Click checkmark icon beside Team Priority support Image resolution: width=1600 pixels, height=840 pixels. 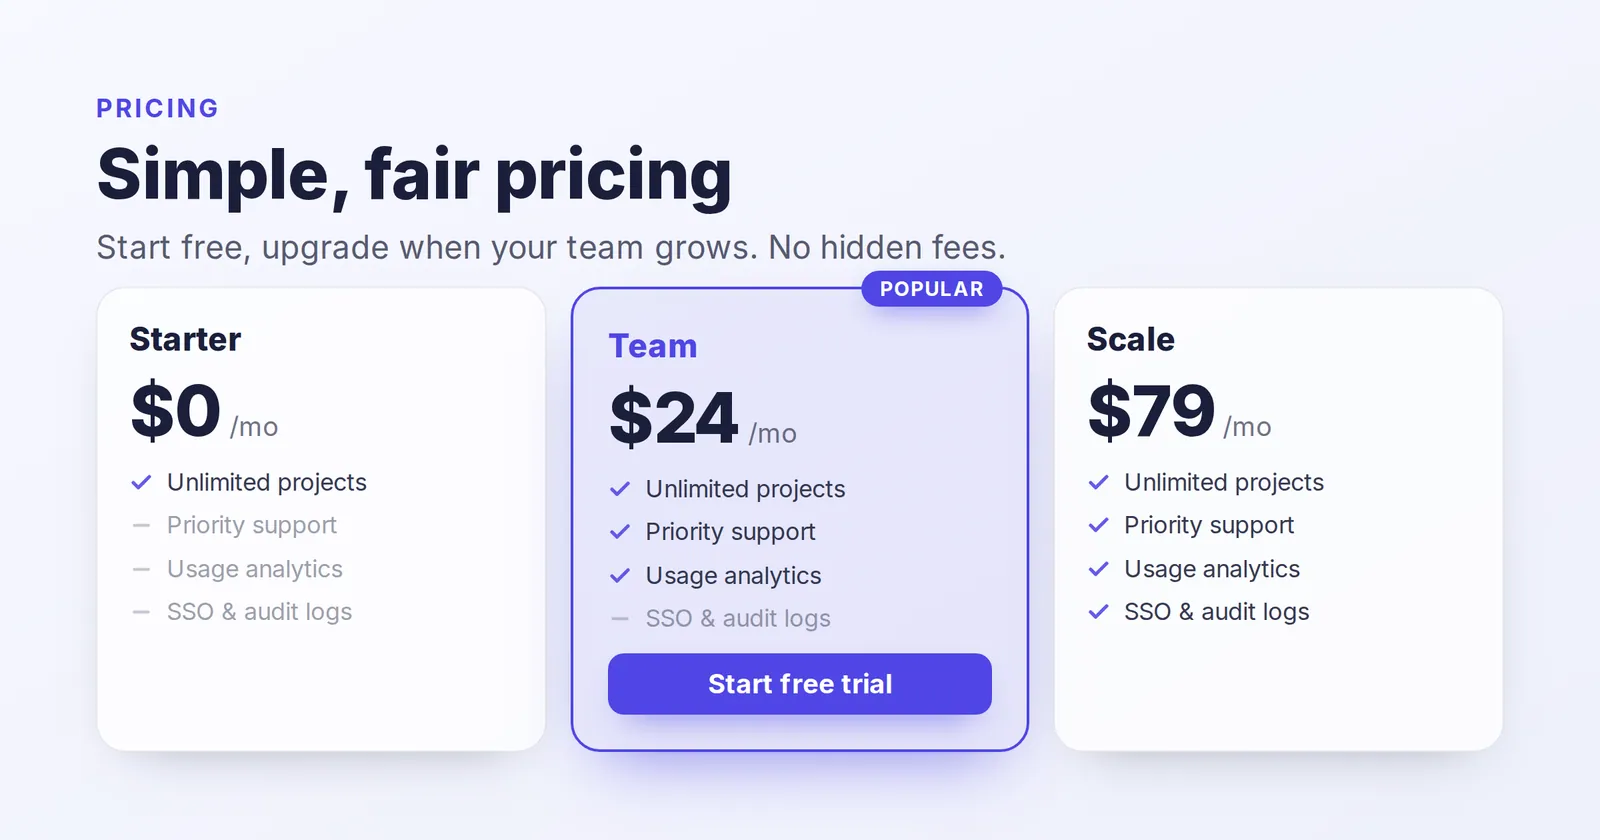tap(620, 532)
